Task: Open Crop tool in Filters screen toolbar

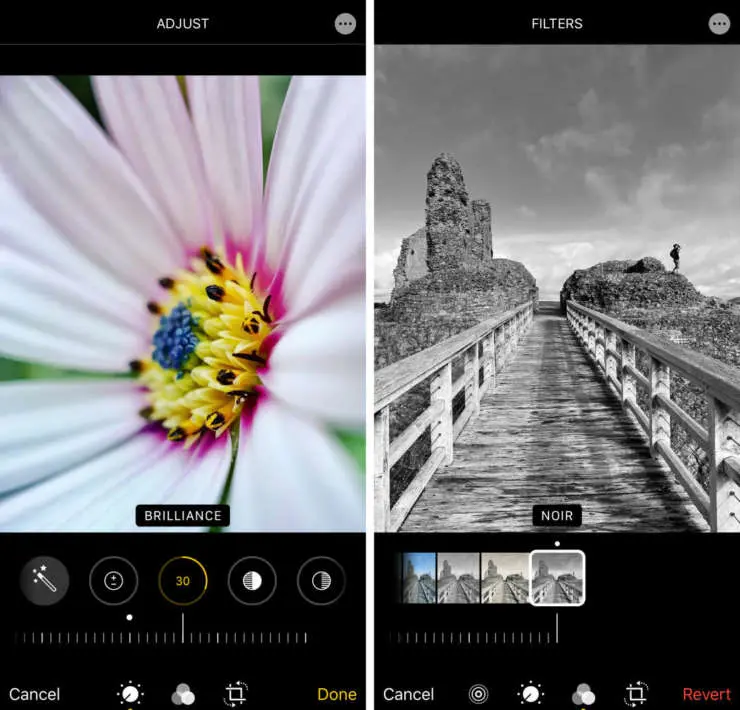Action: pos(636,694)
